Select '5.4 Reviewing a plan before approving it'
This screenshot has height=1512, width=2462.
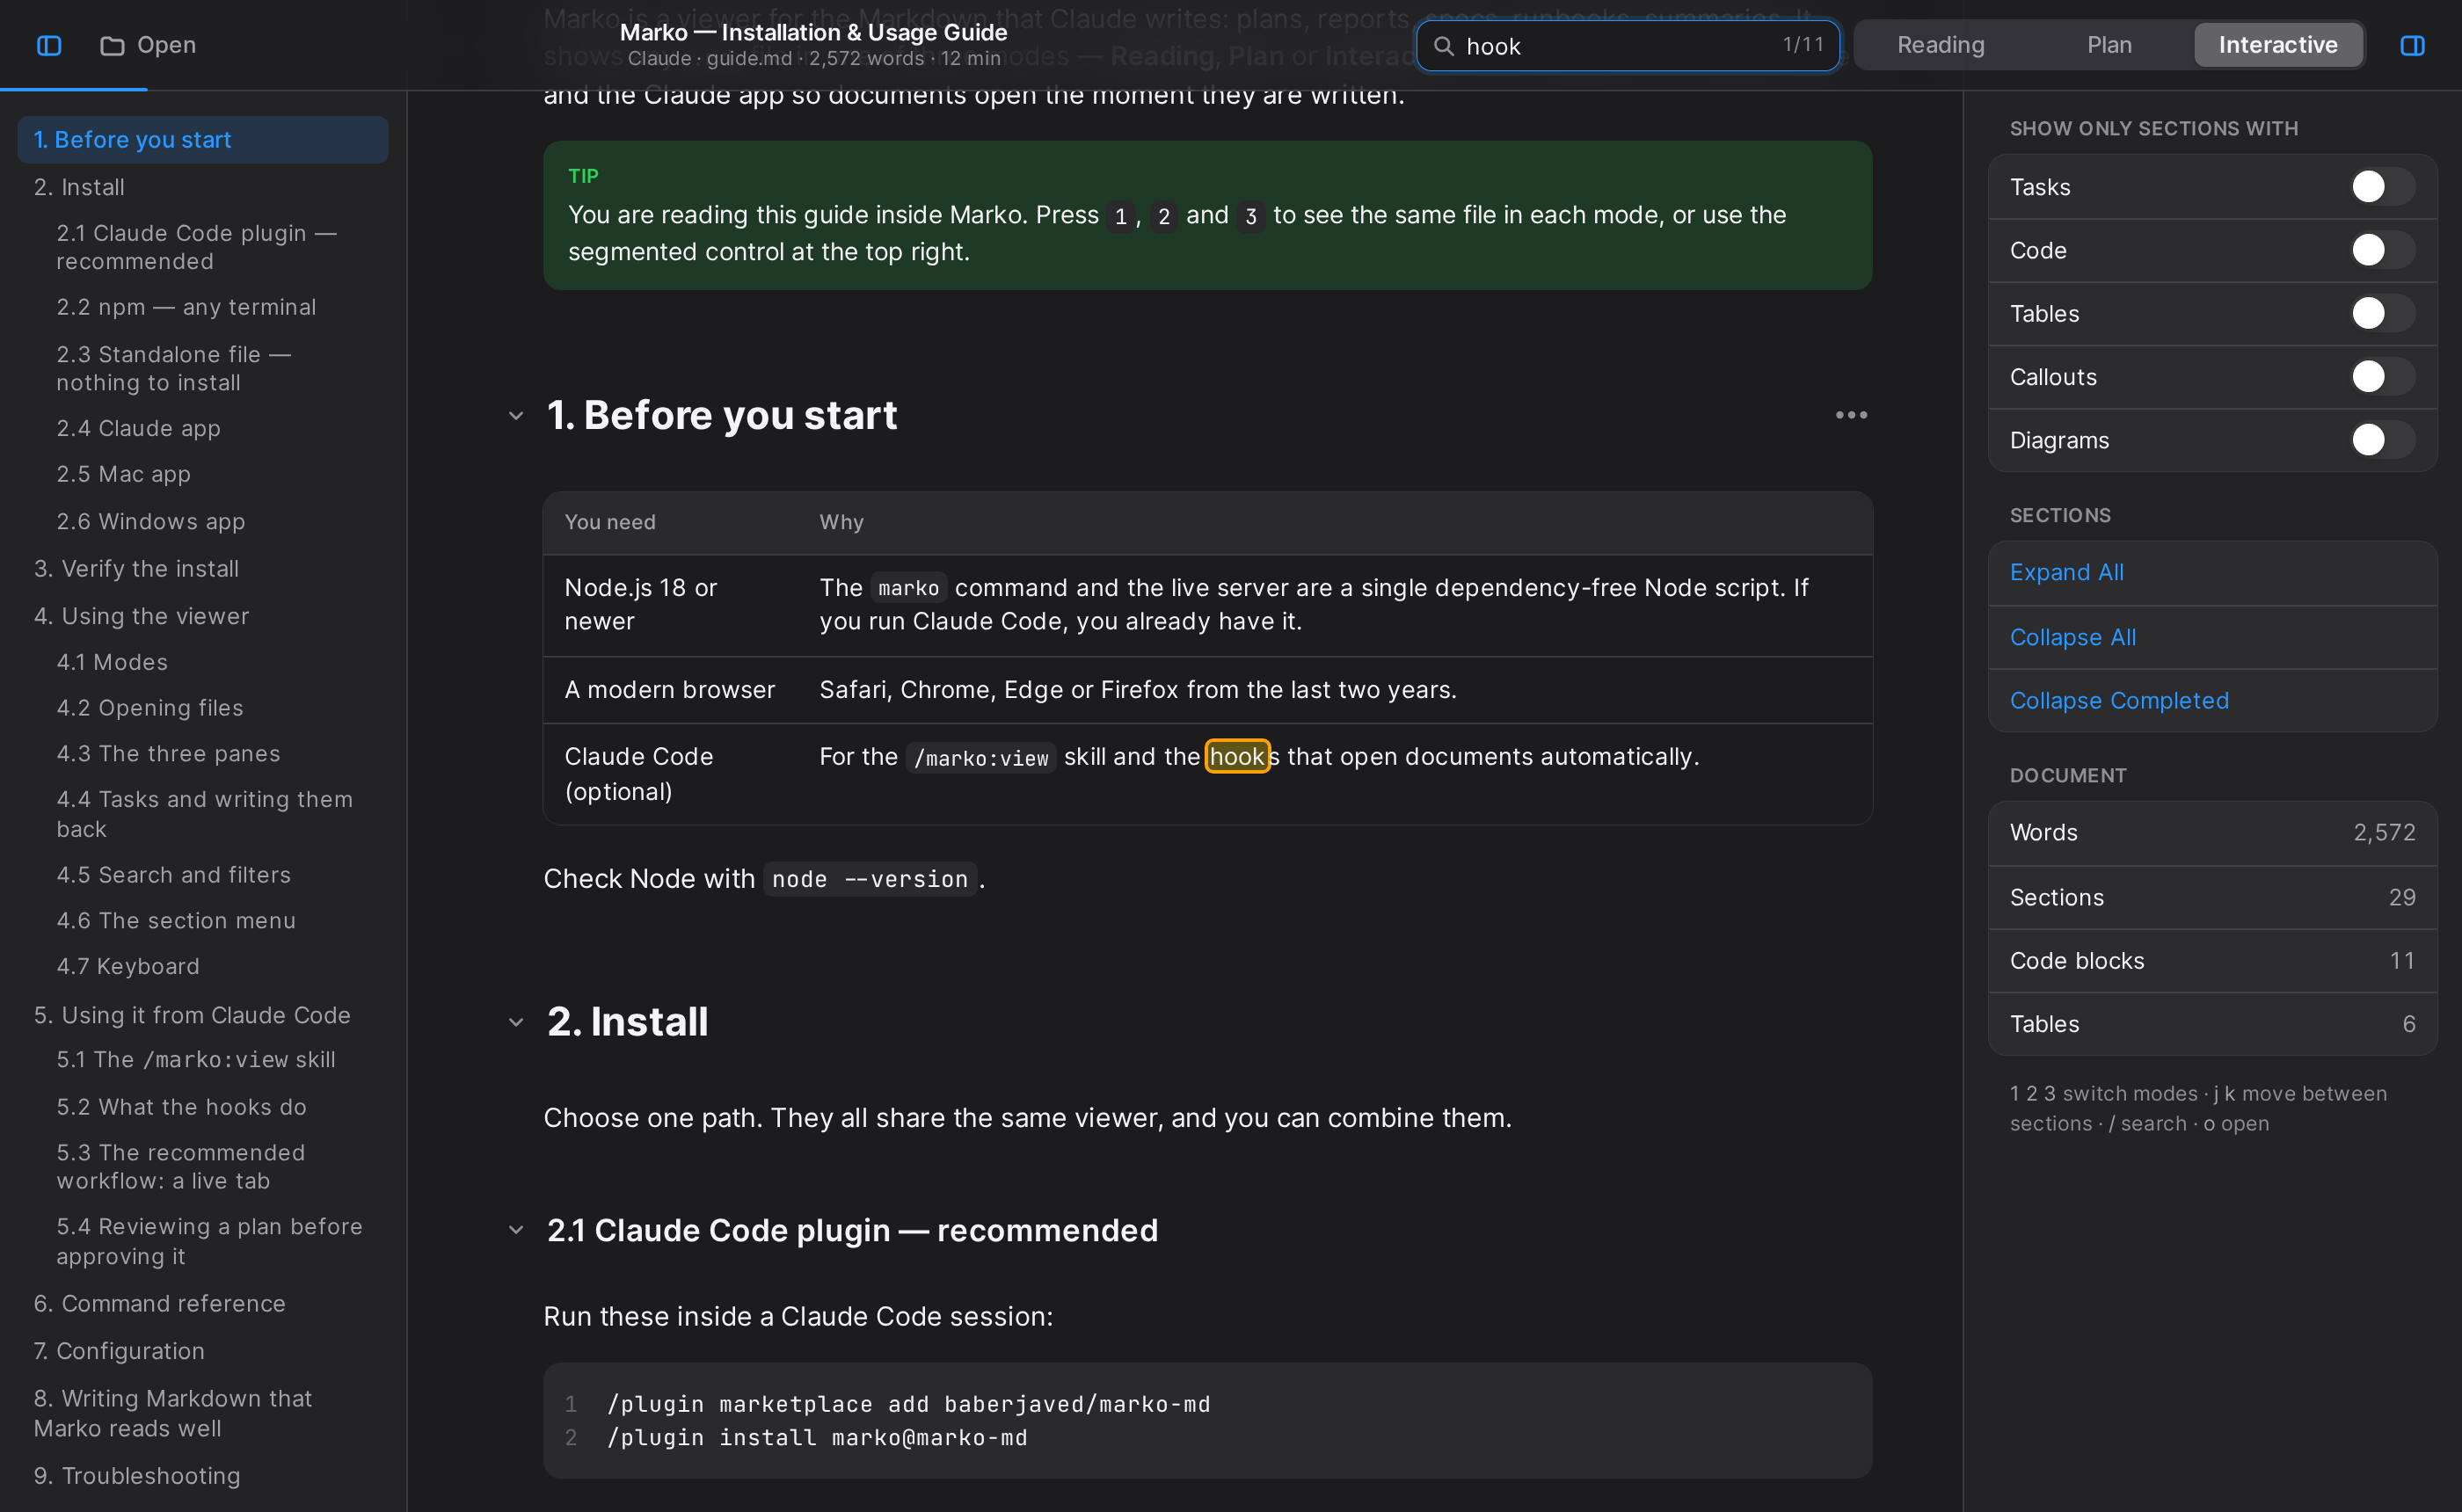click(x=203, y=1241)
